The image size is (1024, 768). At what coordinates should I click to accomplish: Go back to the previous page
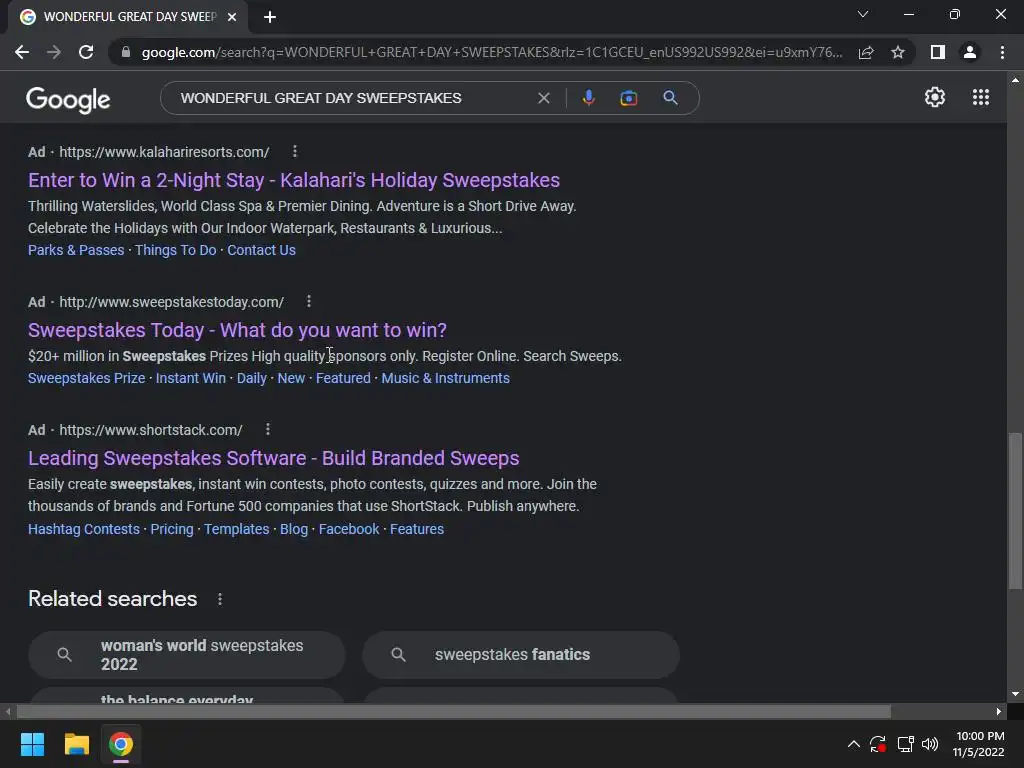pyautogui.click(x=22, y=52)
